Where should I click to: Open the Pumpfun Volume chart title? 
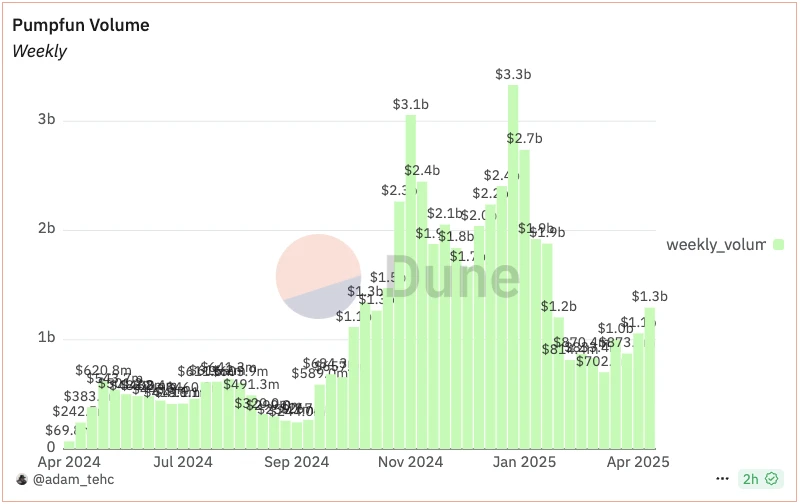(79, 27)
